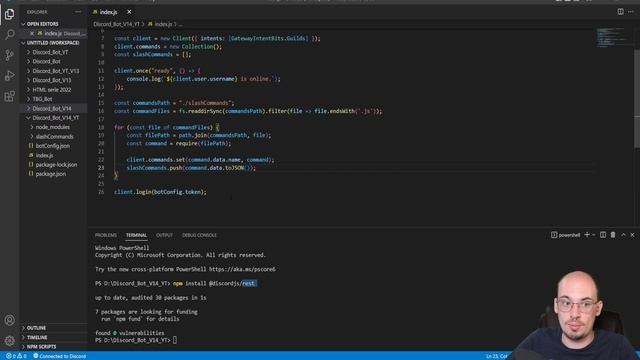Expand the node_modules folder
Image resolution: width=640 pixels, height=360 pixels.
[x=53, y=127]
